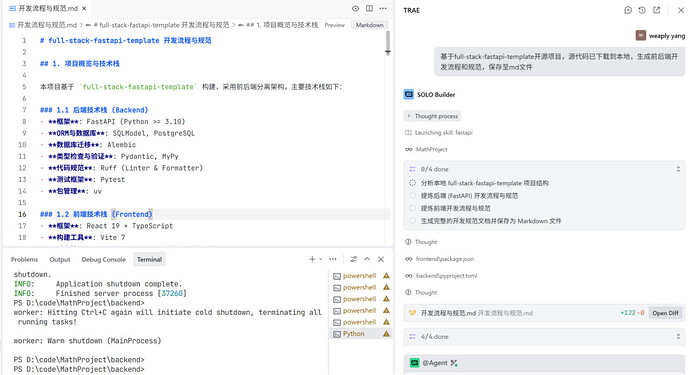The width and height of the screenshot is (690, 375).
Task: Collapse the 0/4 done task list
Action: (x=678, y=169)
